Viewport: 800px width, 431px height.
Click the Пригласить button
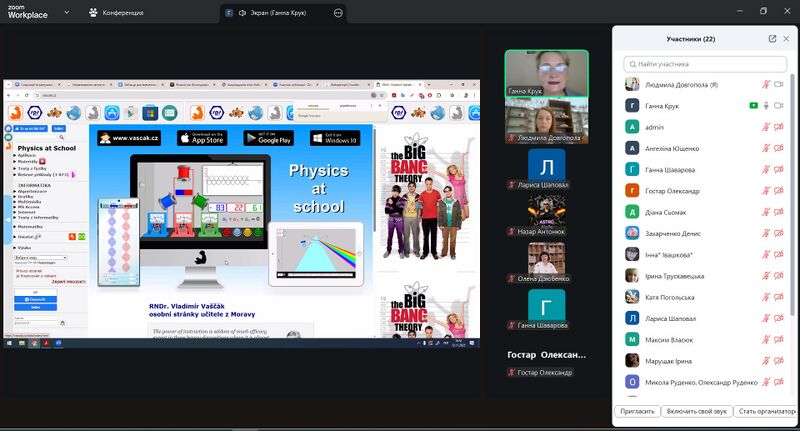coord(636,411)
